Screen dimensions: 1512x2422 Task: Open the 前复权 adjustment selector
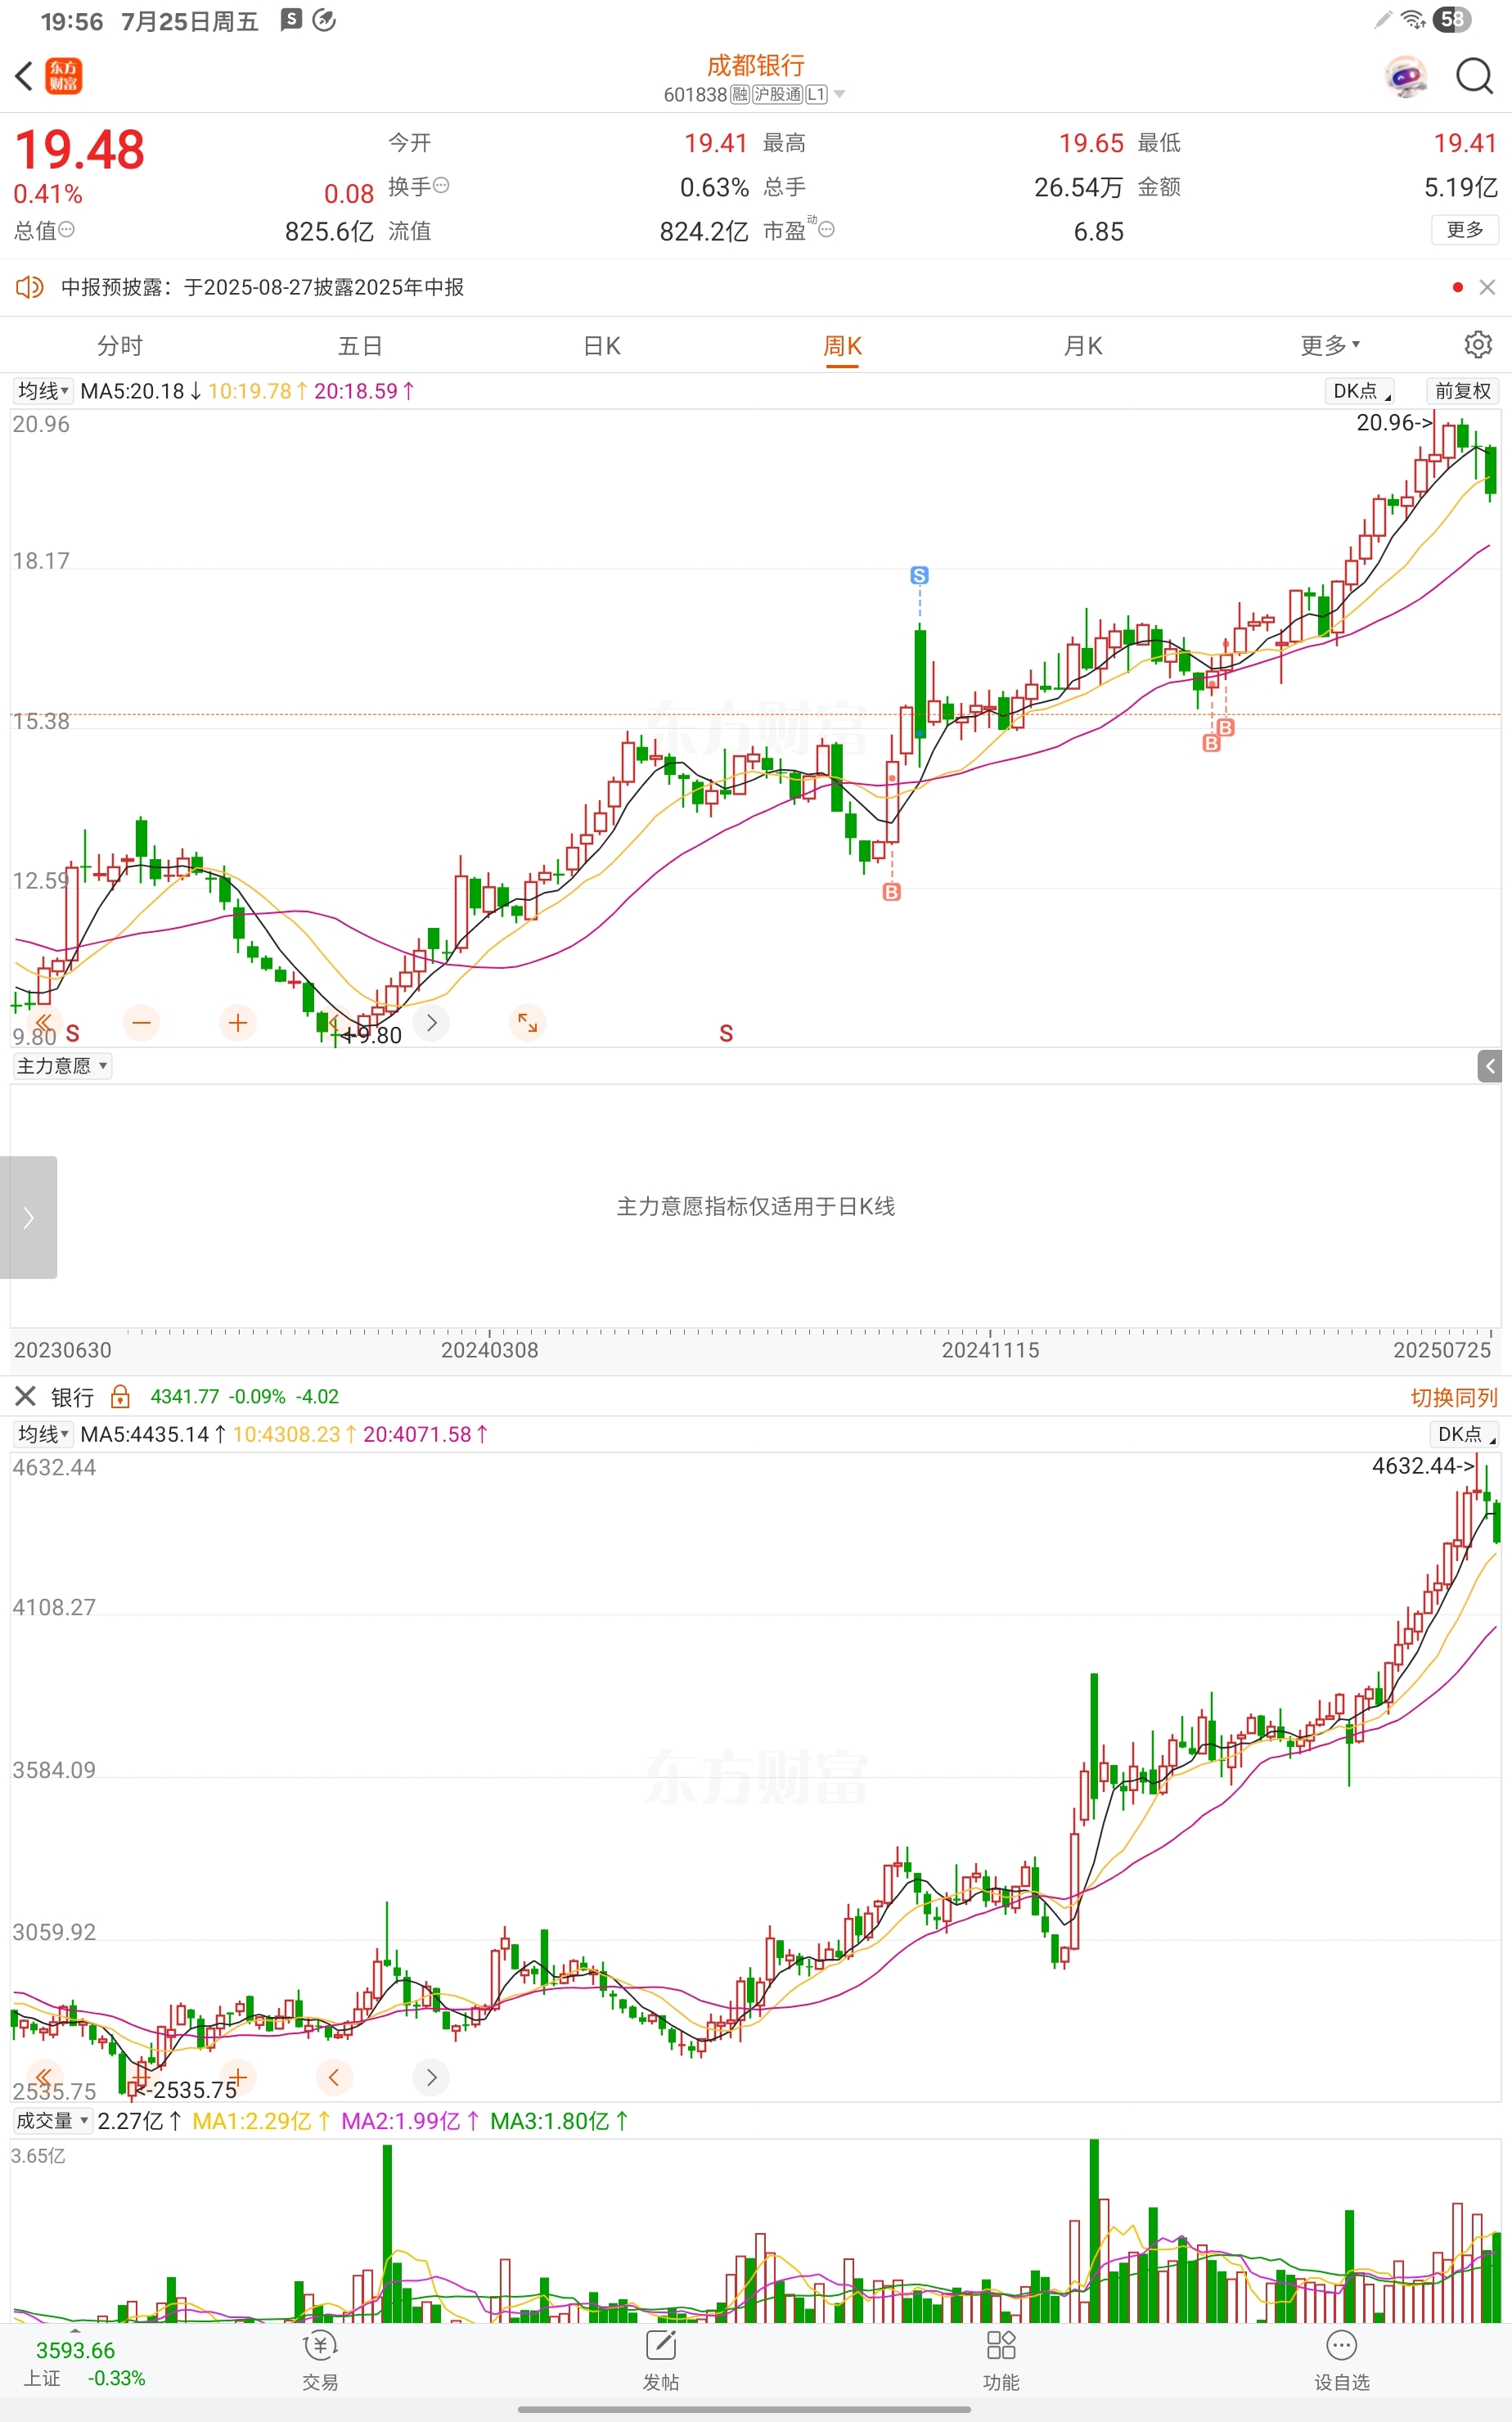coord(1462,391)
